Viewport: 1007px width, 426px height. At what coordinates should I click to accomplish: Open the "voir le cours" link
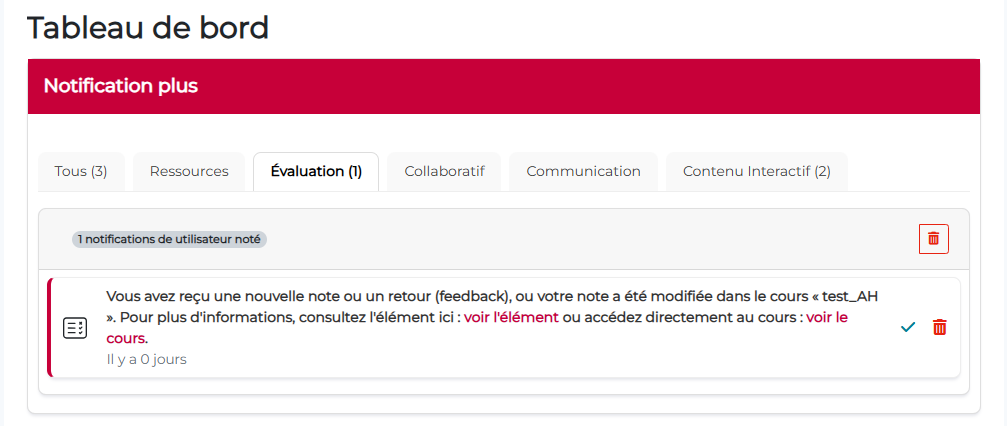click(x=826, y=317)
